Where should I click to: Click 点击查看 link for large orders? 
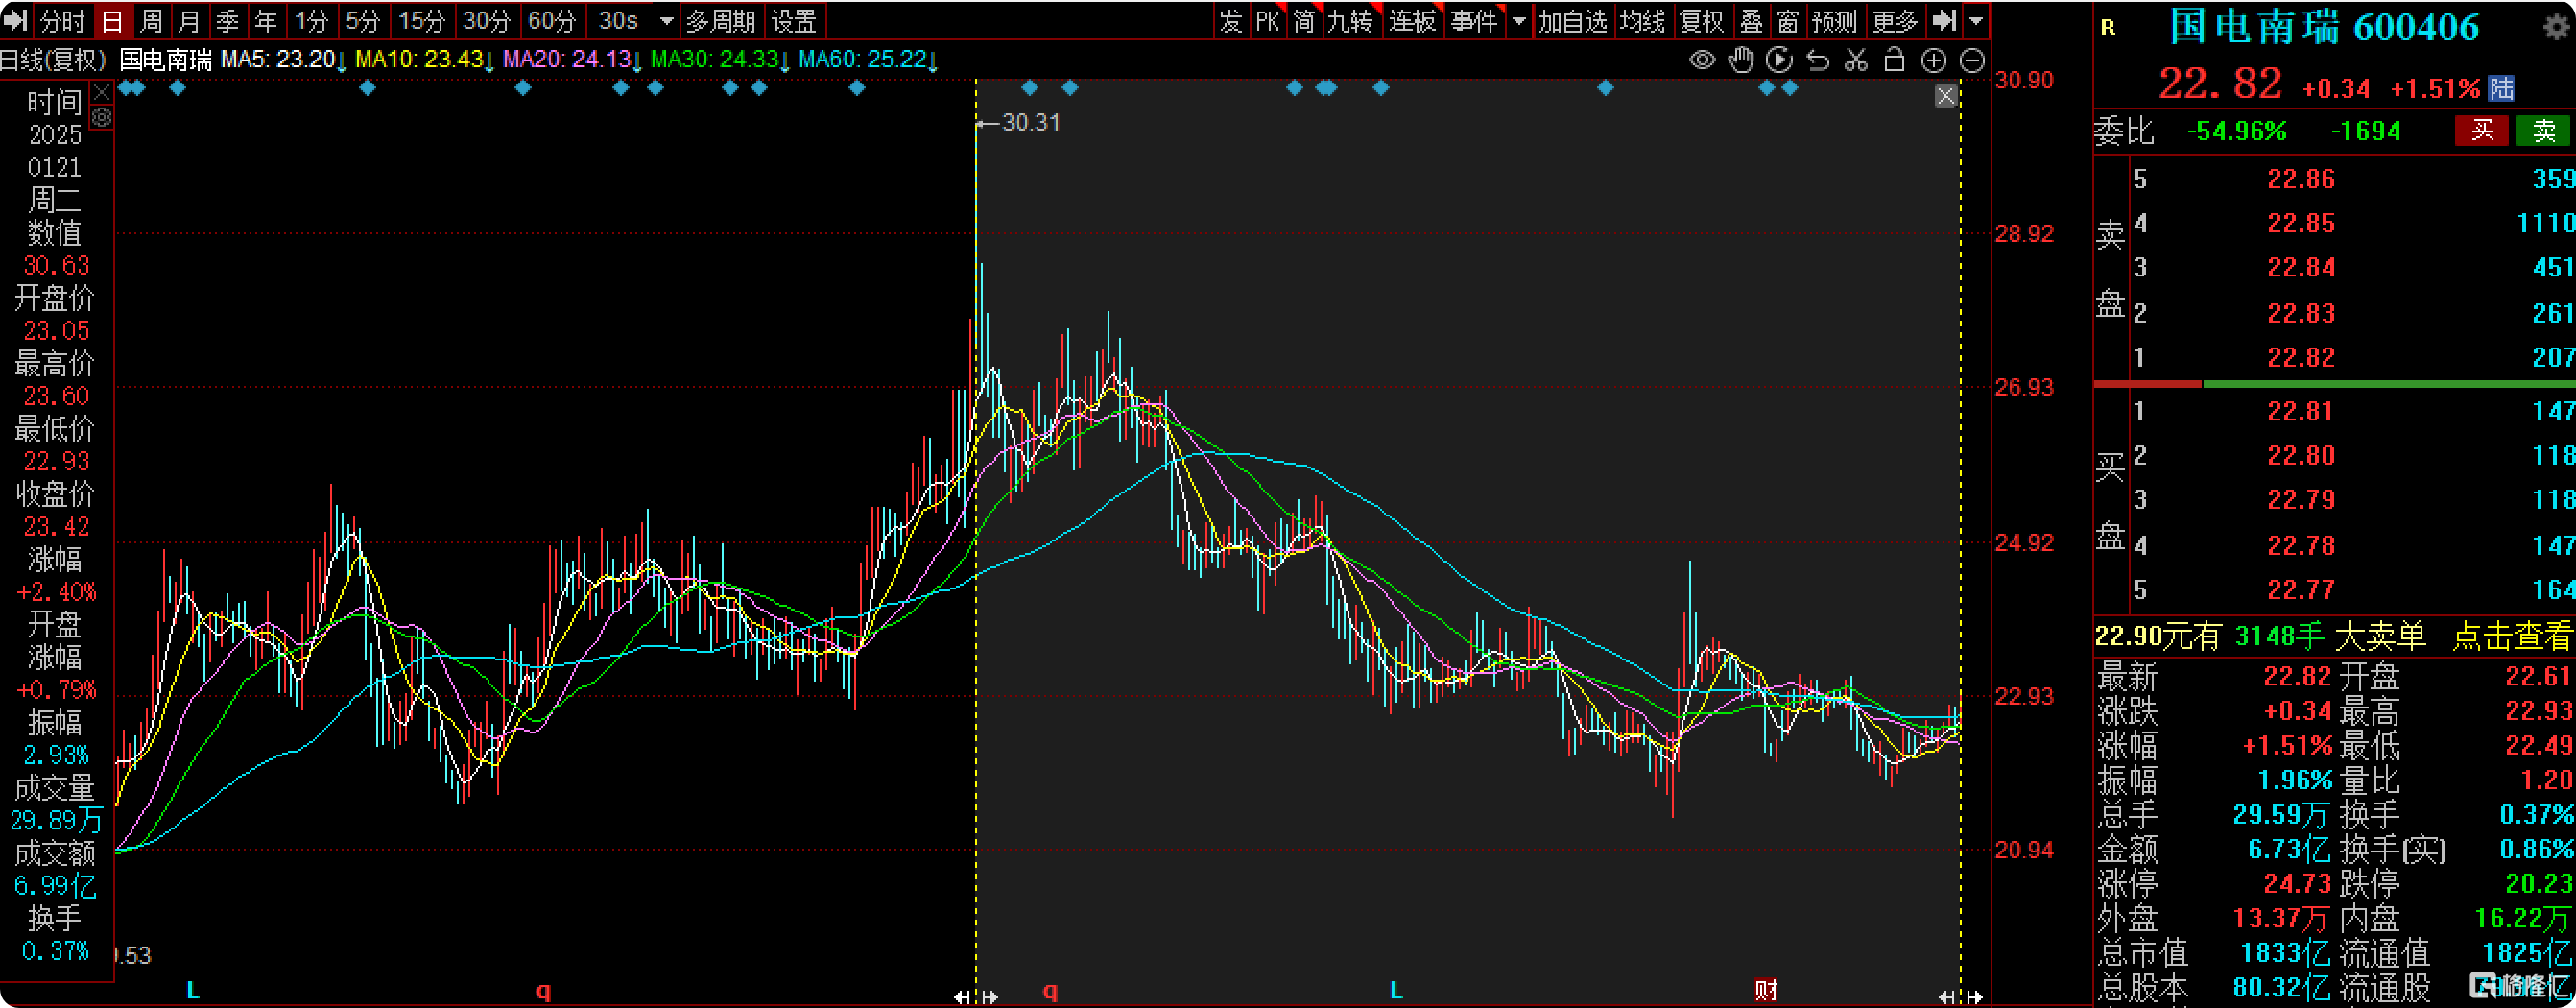click(x=2512, y=636)
